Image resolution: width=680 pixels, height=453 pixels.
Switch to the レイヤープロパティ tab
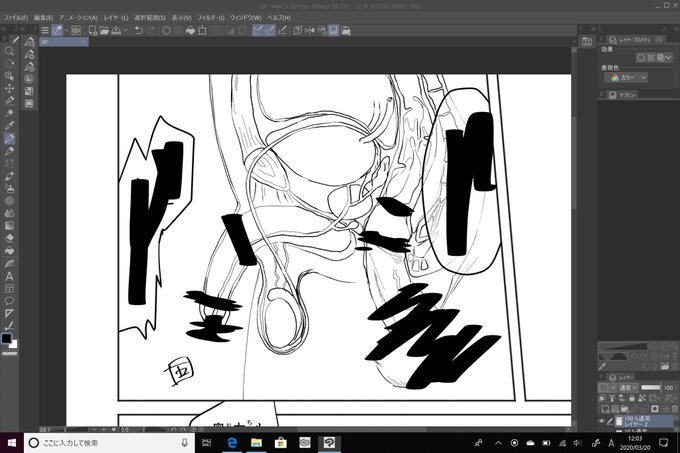pos(635,39)
